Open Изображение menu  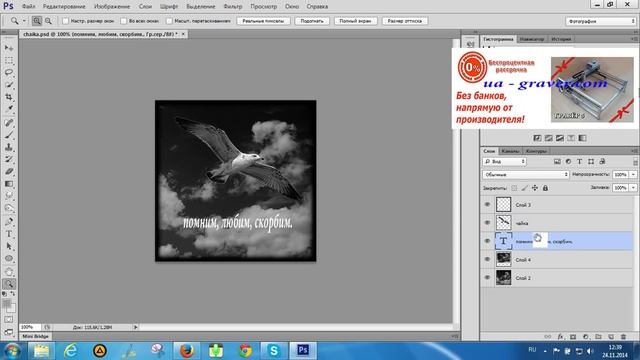pos(112,7)
